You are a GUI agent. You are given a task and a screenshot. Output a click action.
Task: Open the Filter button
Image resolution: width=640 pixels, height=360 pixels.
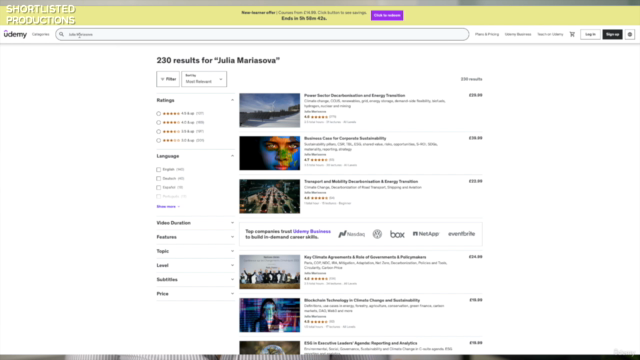tap(168, 79)
